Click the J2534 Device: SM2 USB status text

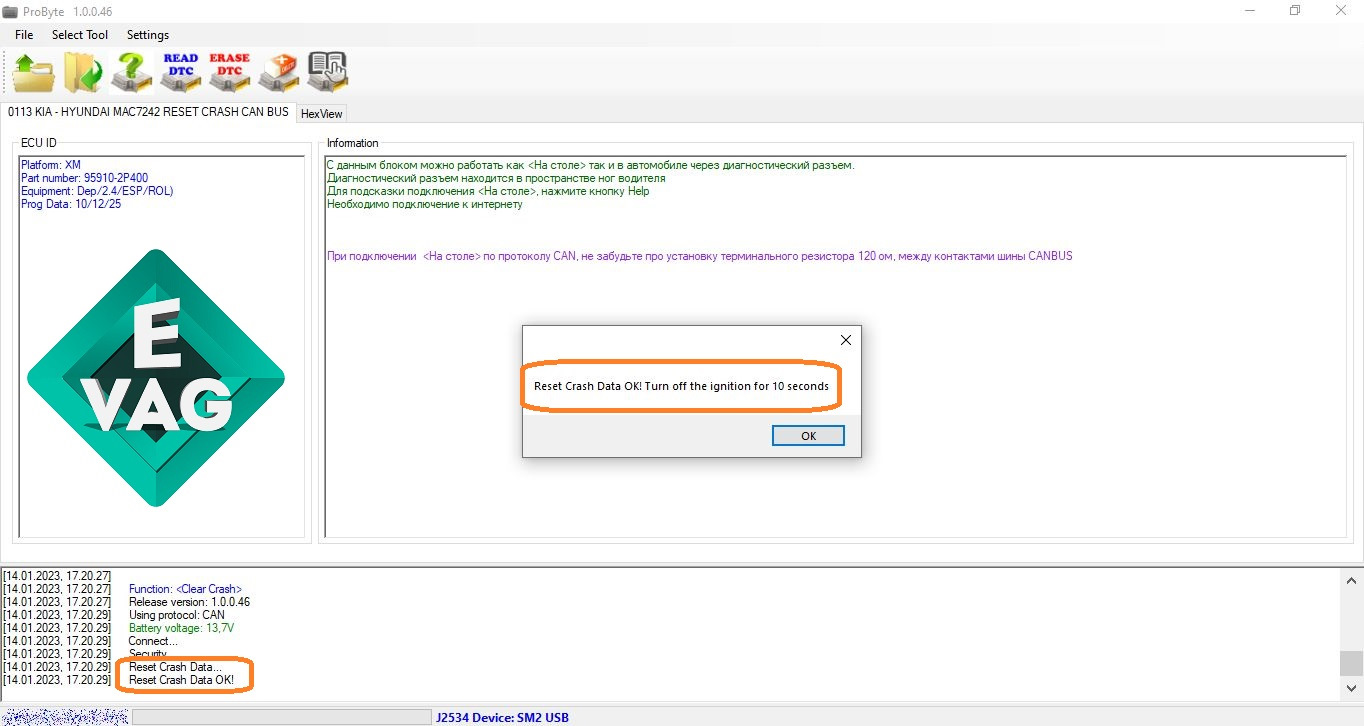tap(502, 717)
